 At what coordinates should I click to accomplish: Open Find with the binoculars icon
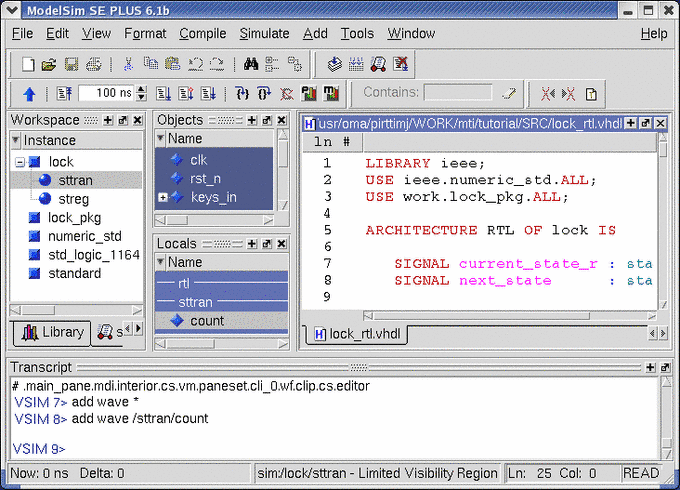point(251,65)
